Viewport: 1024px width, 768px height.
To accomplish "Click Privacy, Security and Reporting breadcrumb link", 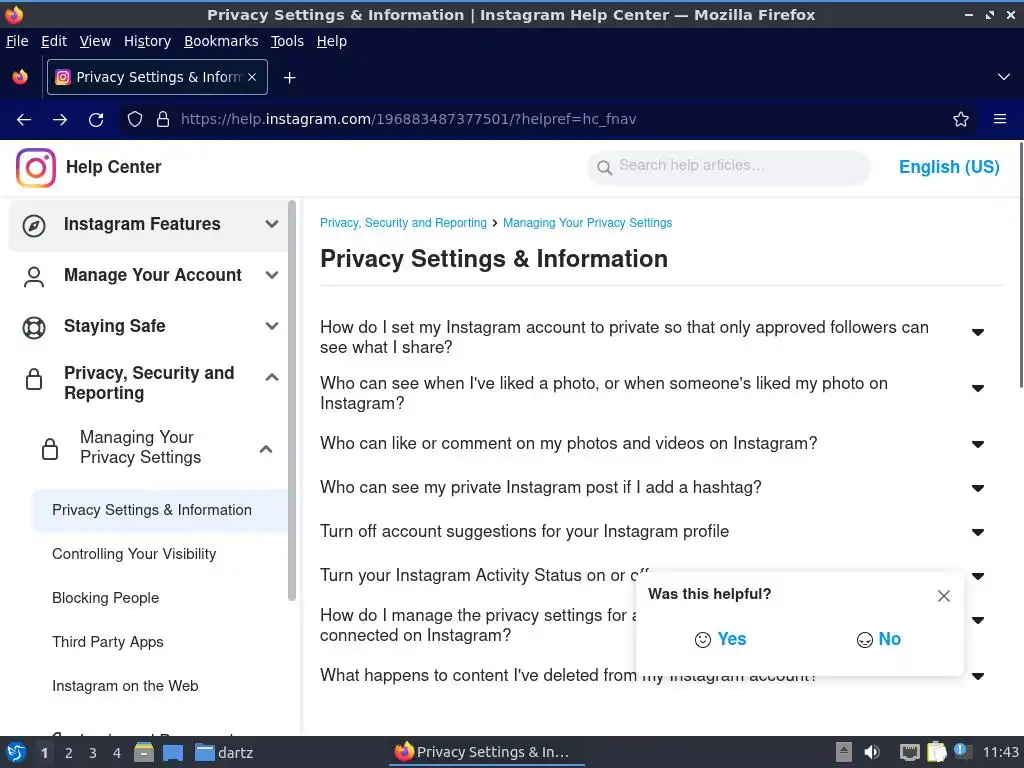I will (x=403, y=223).
